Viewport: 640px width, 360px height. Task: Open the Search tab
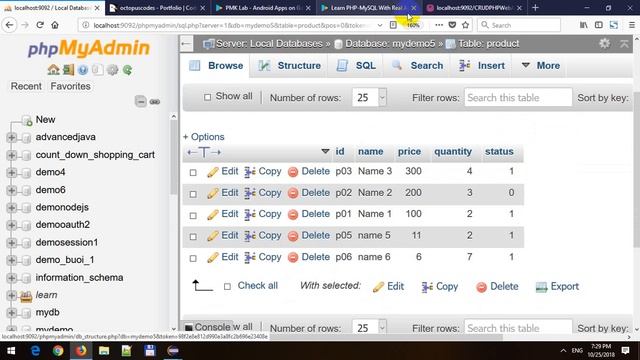[x=417, y=66]
